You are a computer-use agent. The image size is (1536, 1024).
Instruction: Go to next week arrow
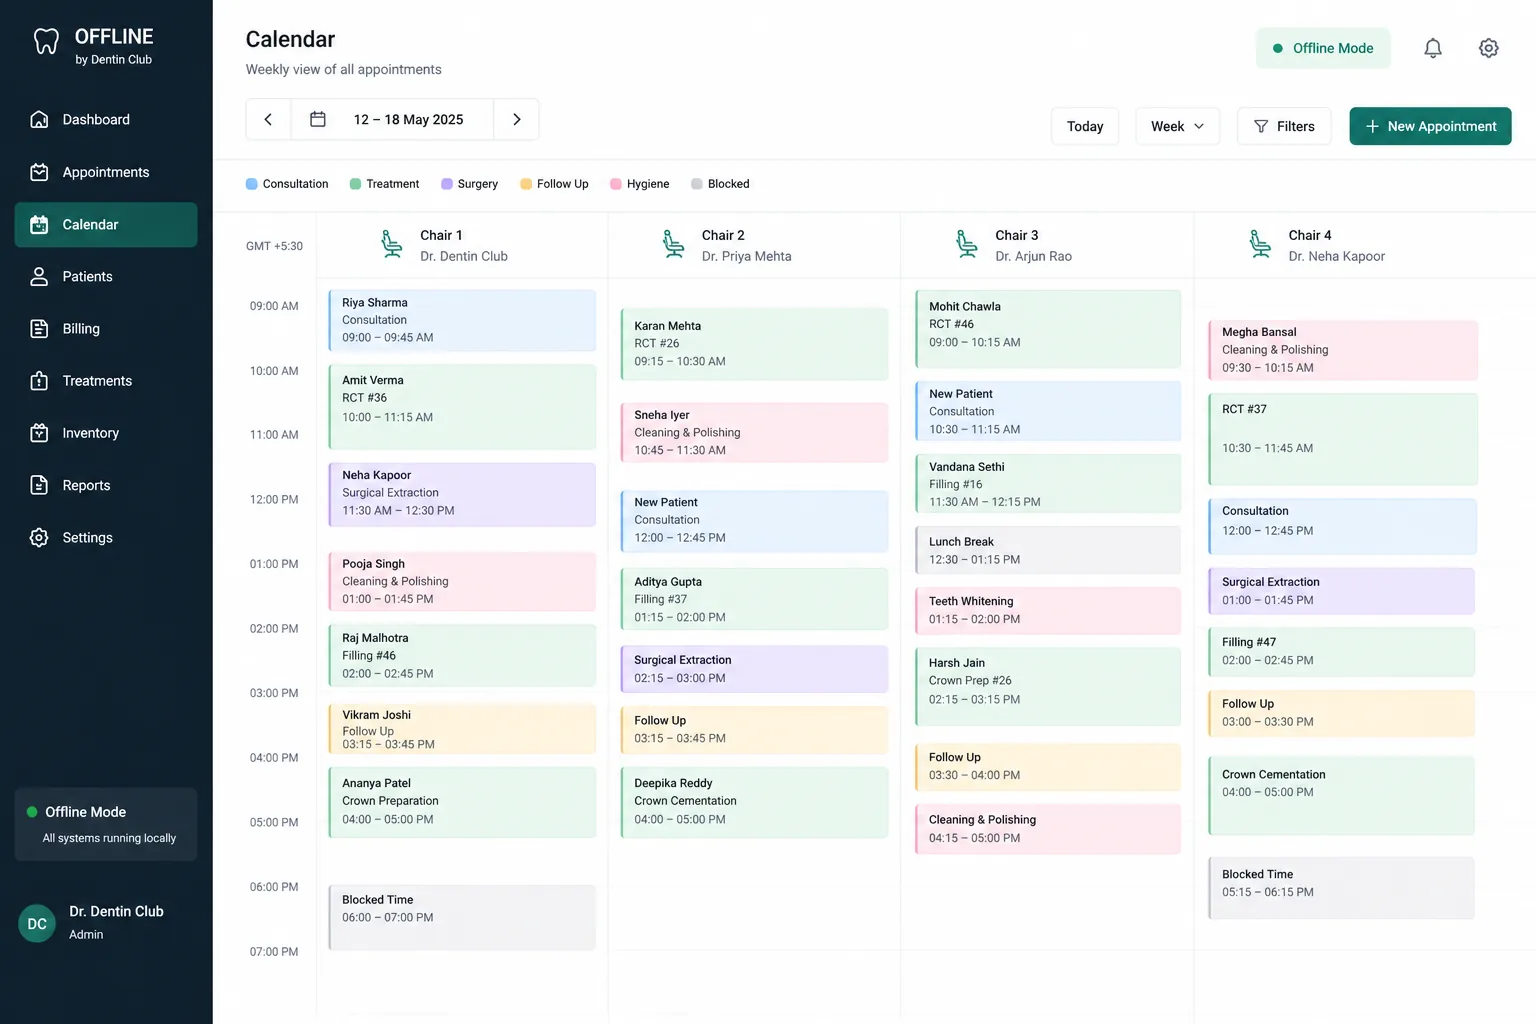point(517,119)
